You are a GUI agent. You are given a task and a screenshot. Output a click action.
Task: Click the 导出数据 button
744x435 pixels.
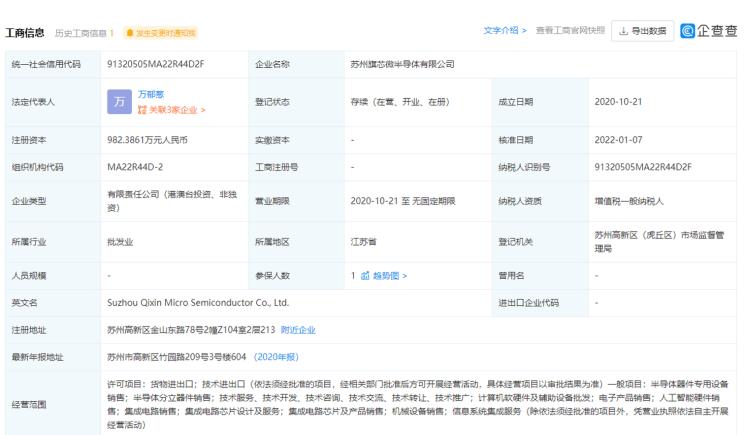(642, 31)
